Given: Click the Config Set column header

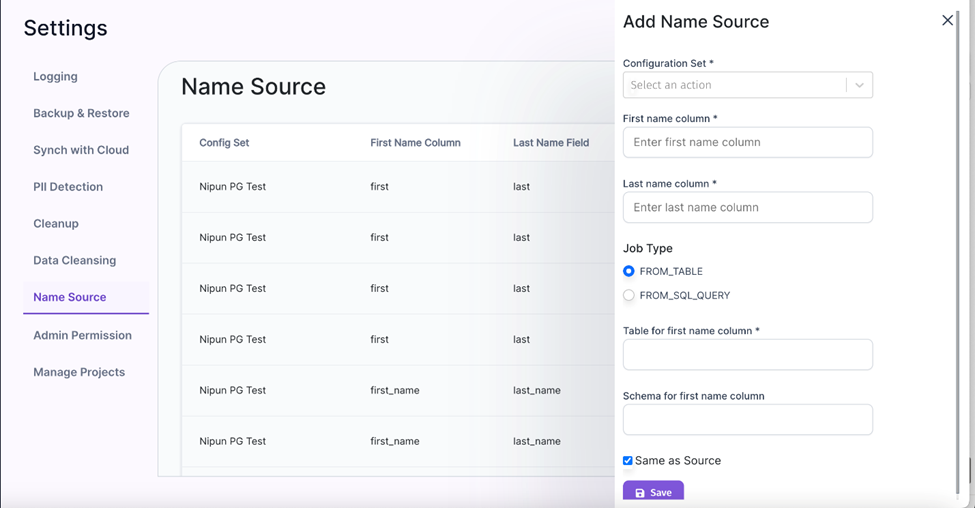Looking at the screenshot, I should [224, 142].
